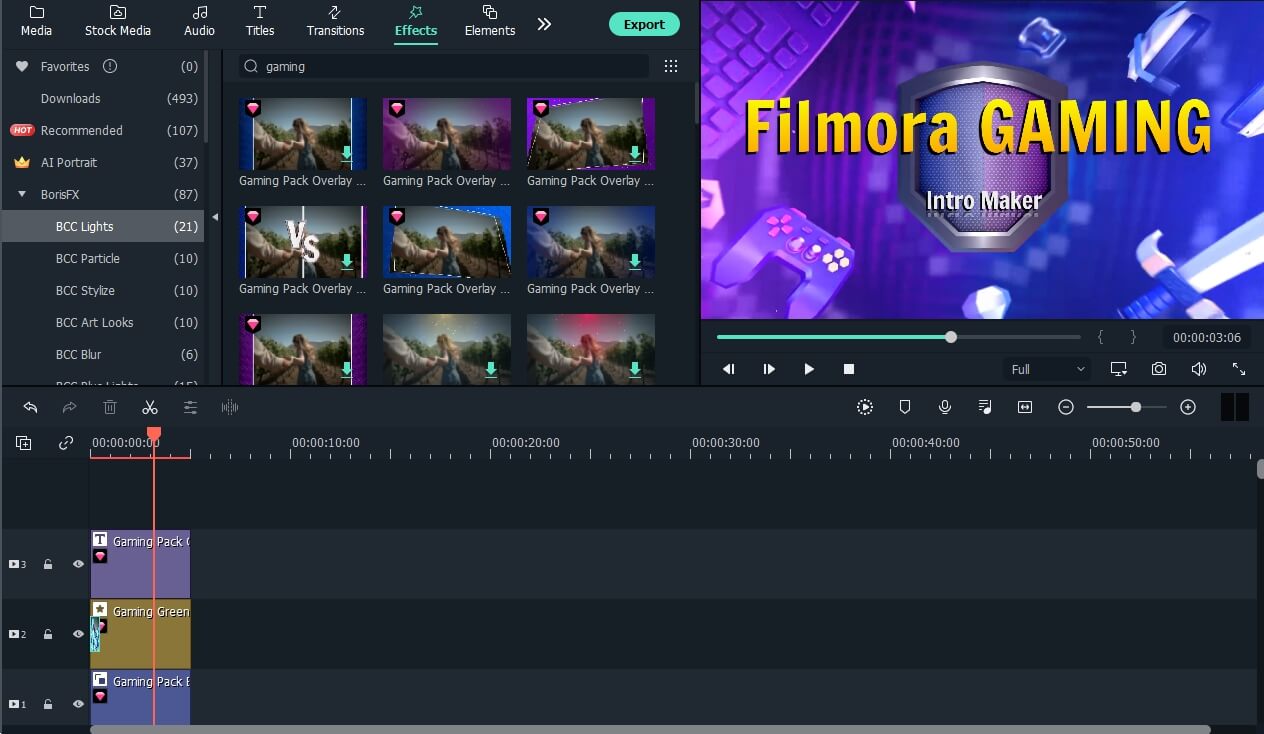The width and height of the screenshot is (1264, 734).
Task: Open the Edit adjustments sliders icon
Action: click(190, 407)
